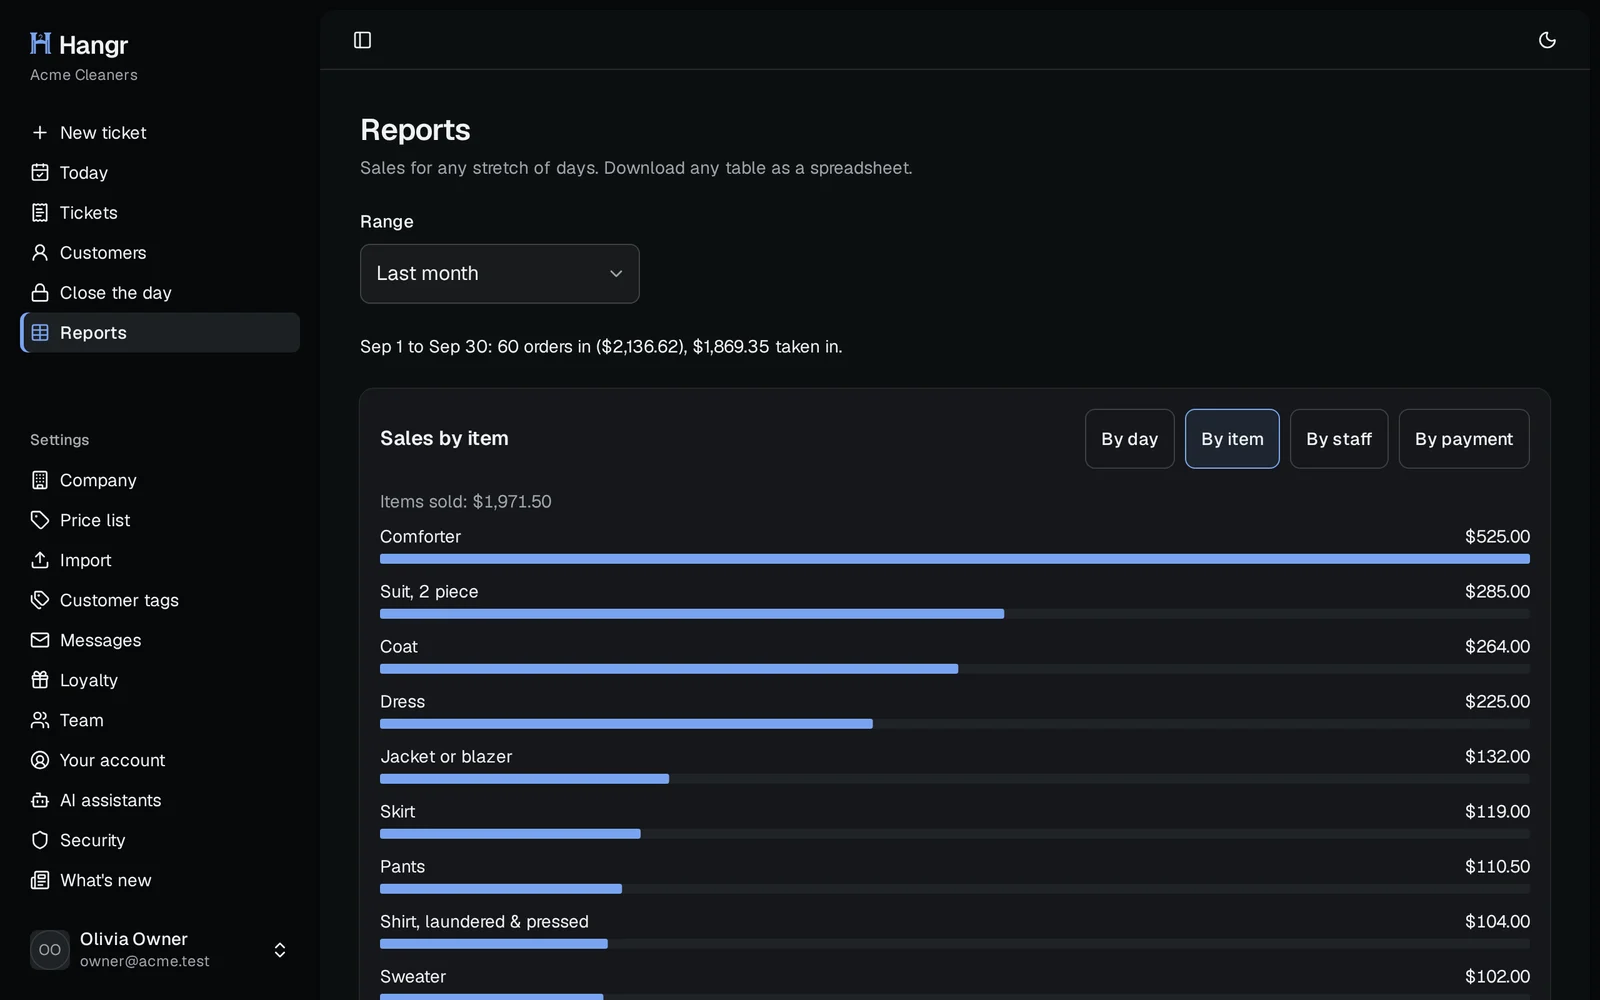The width and height of the screenshot is (1600, 1000).
Task: Open the Team settings page
Action: 160,720
